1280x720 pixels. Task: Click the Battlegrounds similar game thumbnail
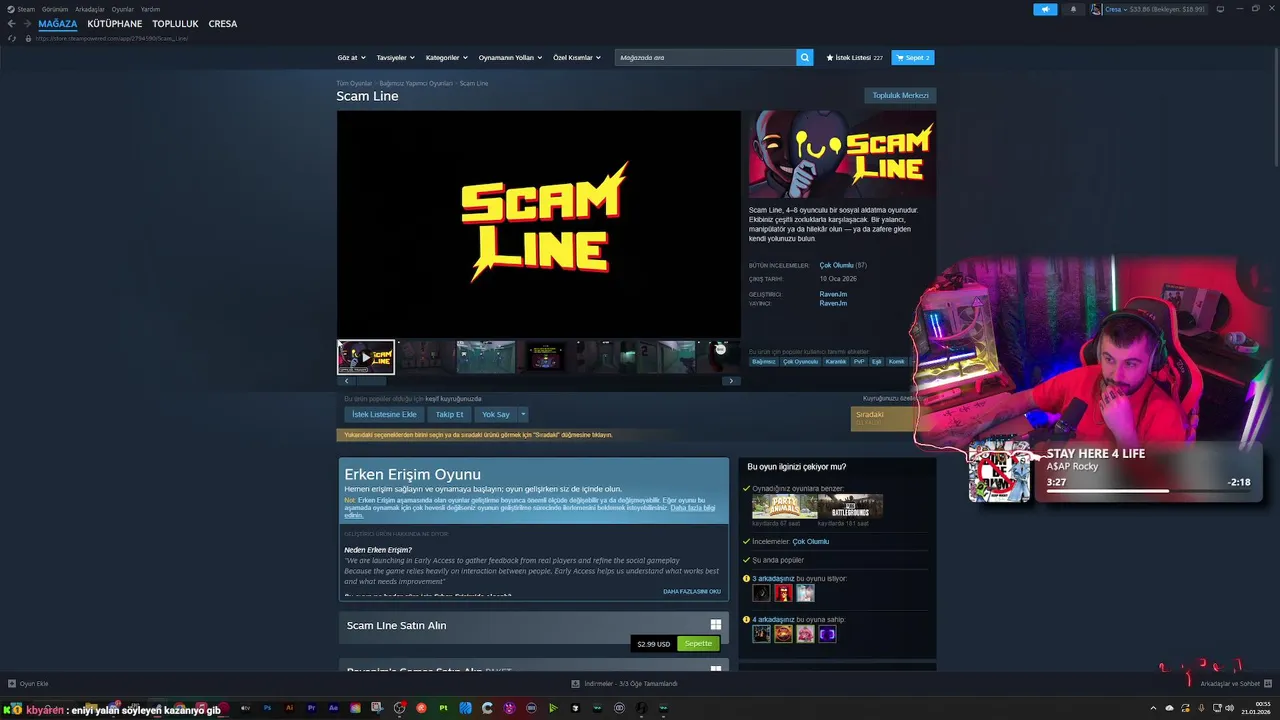tap(850, 506)
